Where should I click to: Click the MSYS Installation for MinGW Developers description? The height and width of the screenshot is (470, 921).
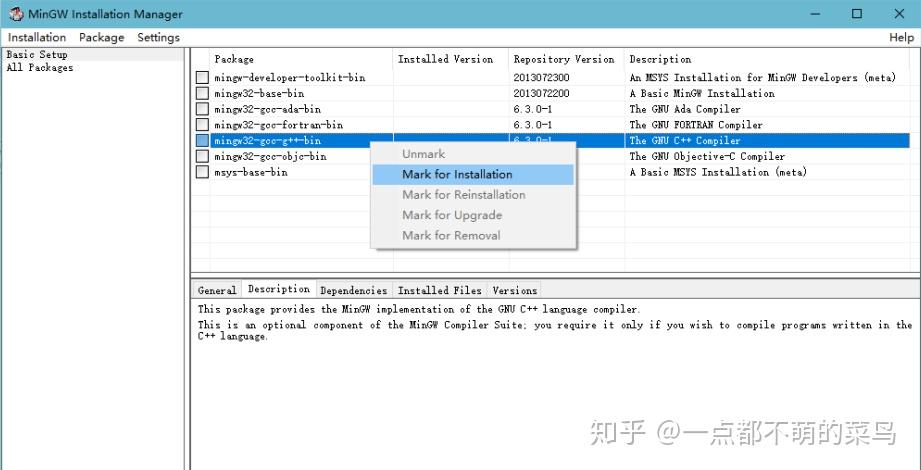762,78
